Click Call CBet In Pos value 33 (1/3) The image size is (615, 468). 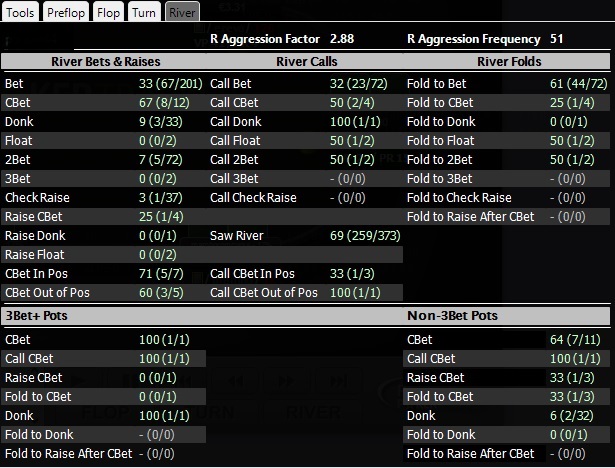(x=352, y=274)
